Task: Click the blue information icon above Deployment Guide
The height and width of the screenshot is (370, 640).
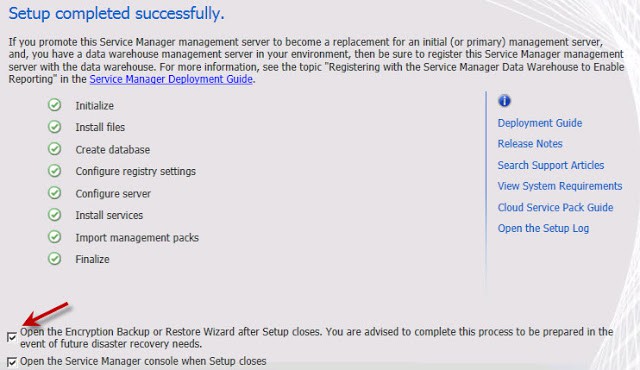Action: pyautogui.click(x=504, y=100)
